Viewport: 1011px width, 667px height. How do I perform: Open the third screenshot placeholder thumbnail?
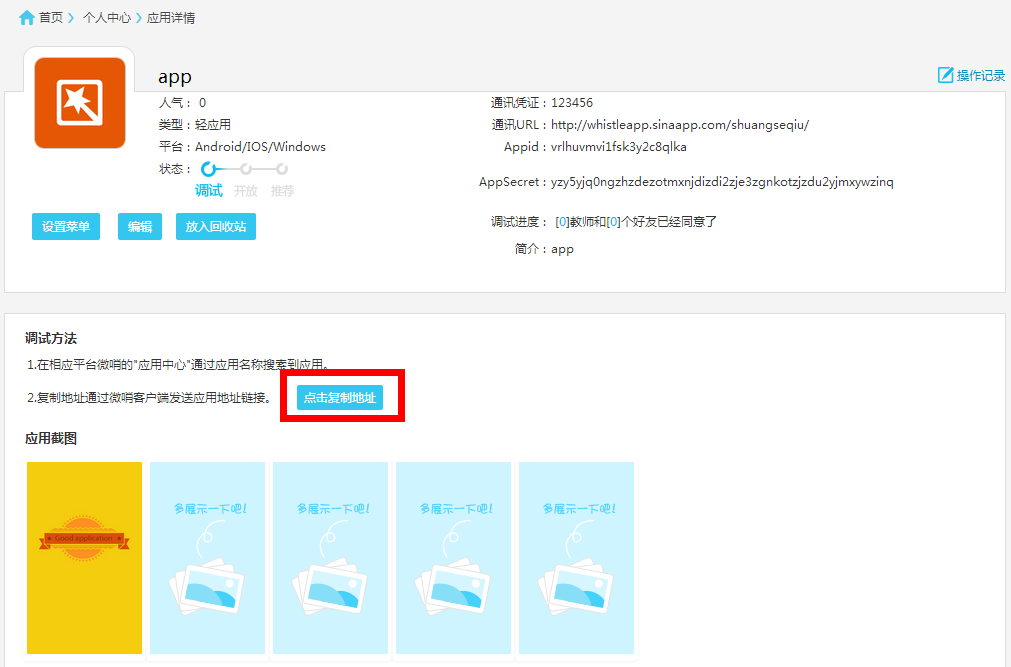coord(330,558)
